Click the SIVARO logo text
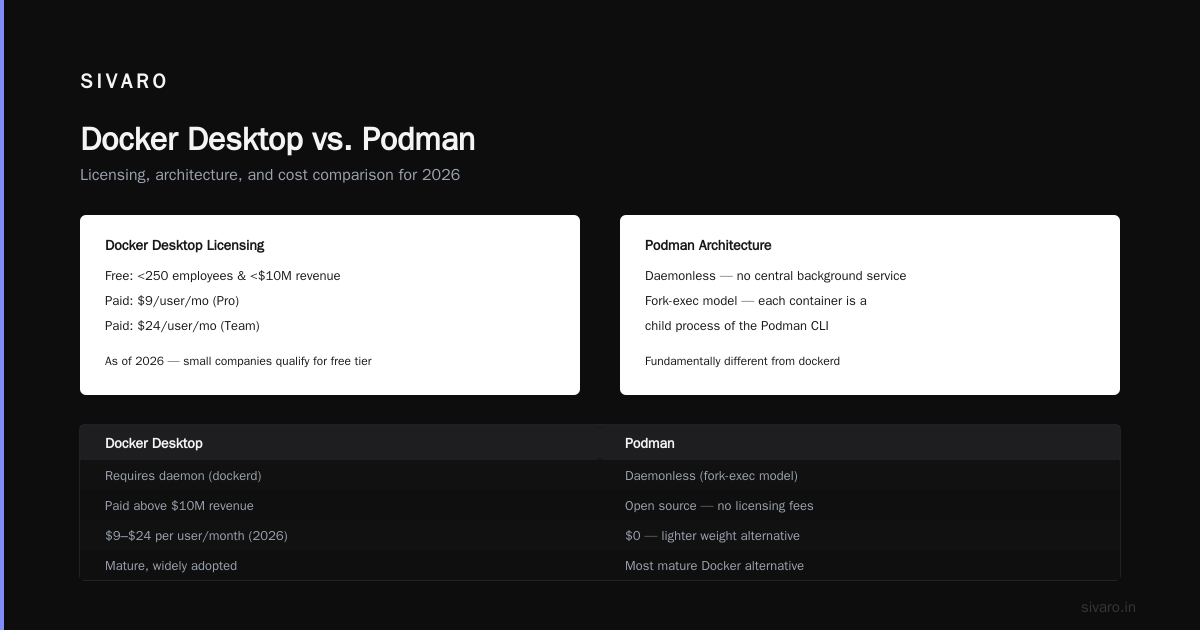The width and height of the screenshot is (1200, 630). (124, 82)
